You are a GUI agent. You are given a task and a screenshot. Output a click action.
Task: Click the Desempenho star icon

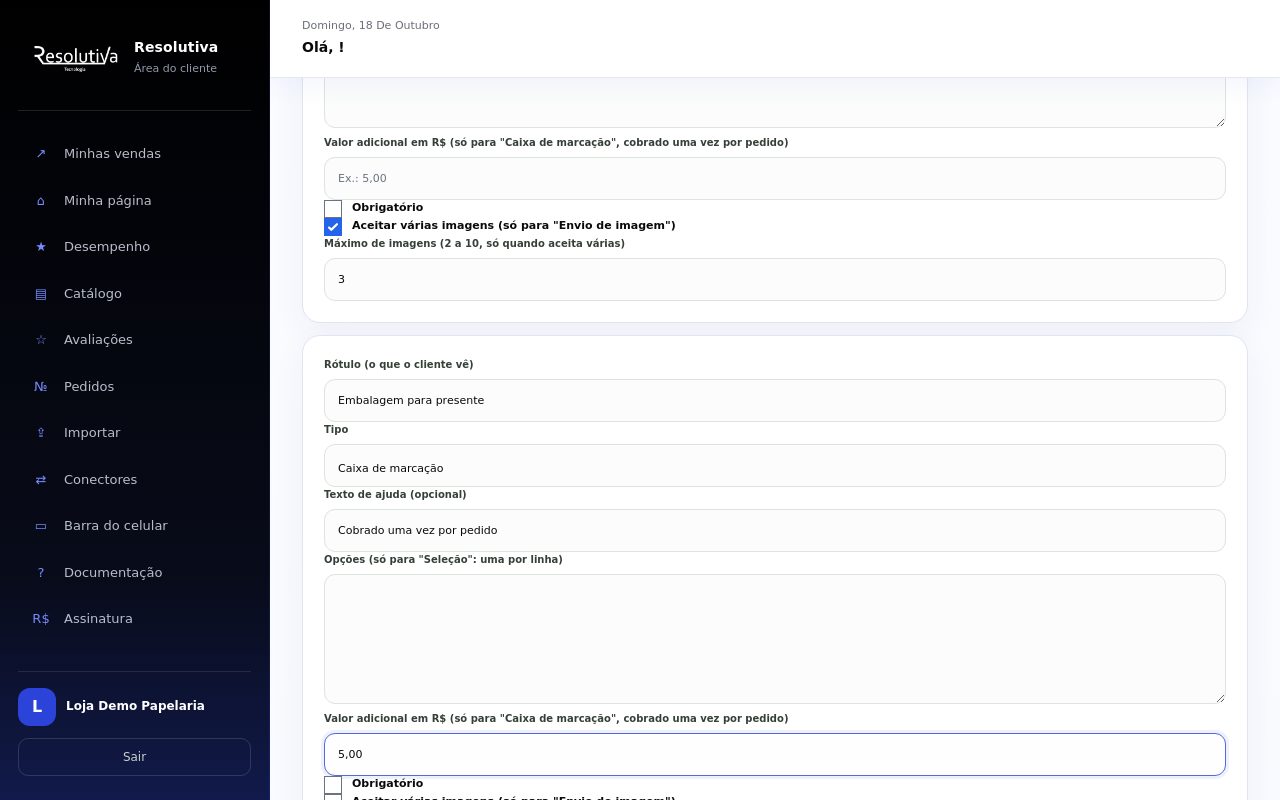tap(41, 247)
